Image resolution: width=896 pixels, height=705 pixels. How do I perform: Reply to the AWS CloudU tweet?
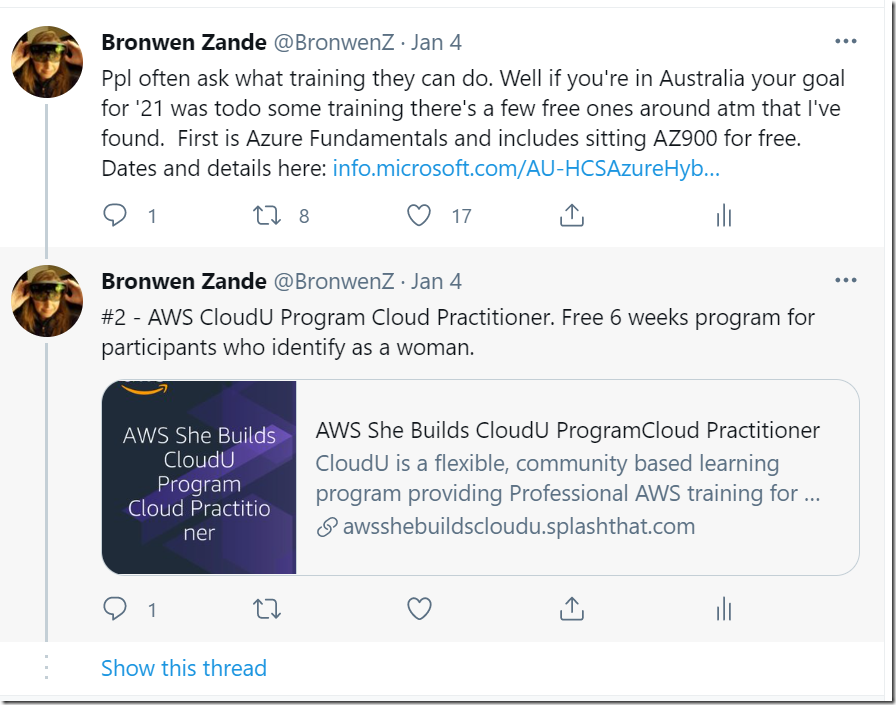coord(115,609)
